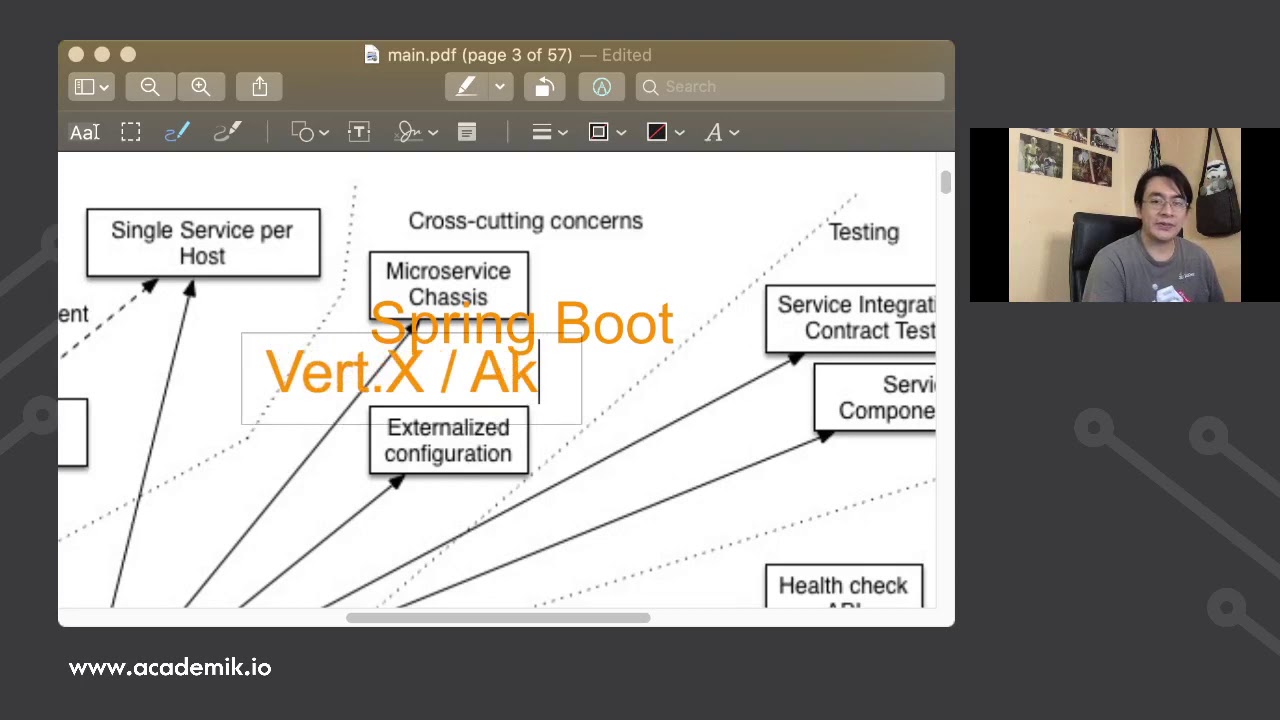Open the sidebar view options button
Image resolution: width=1280 pixels, height=720 pixels.
click(91, 87)
